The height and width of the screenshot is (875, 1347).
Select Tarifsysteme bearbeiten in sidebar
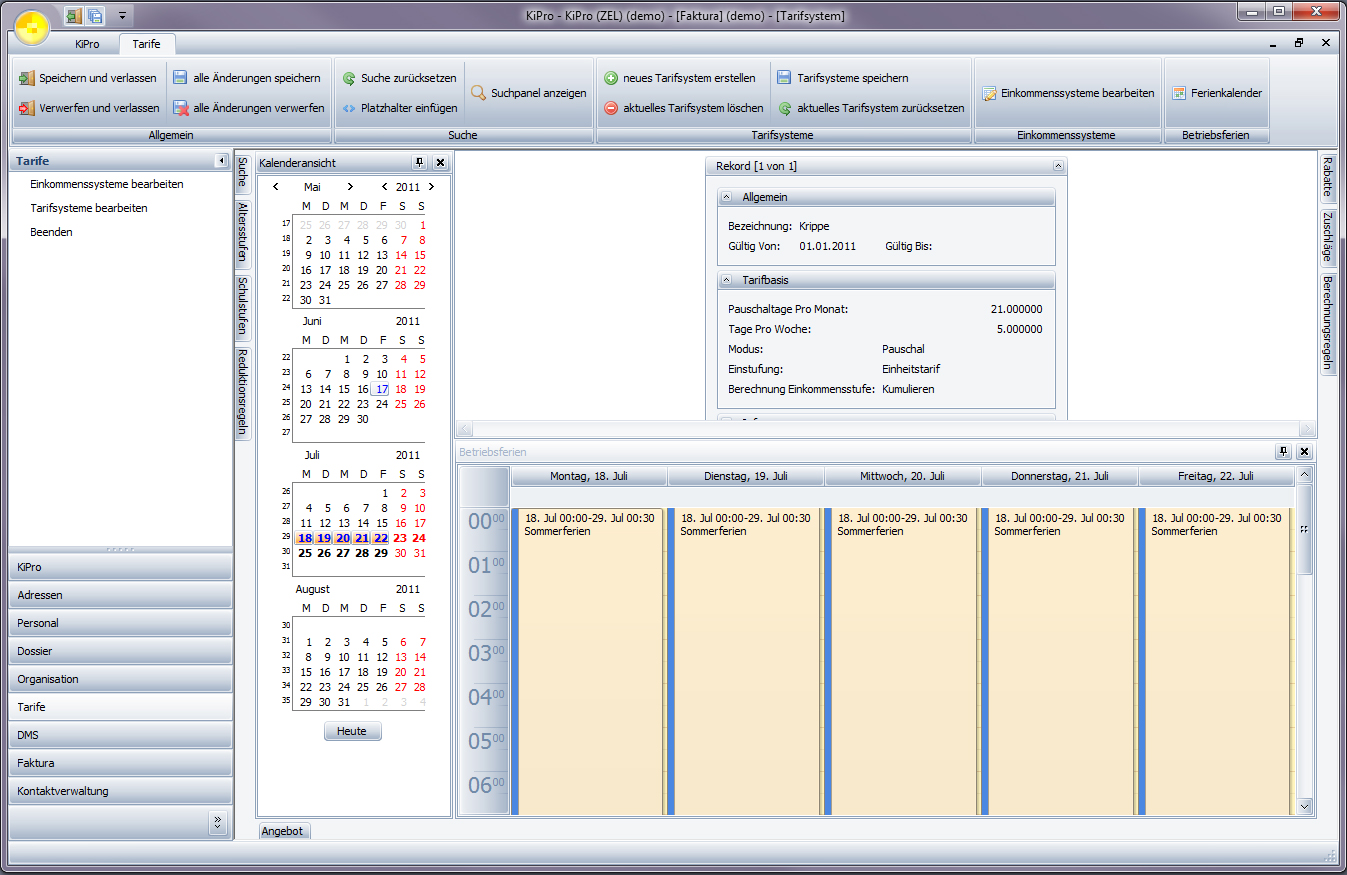[x=89, y=208]
